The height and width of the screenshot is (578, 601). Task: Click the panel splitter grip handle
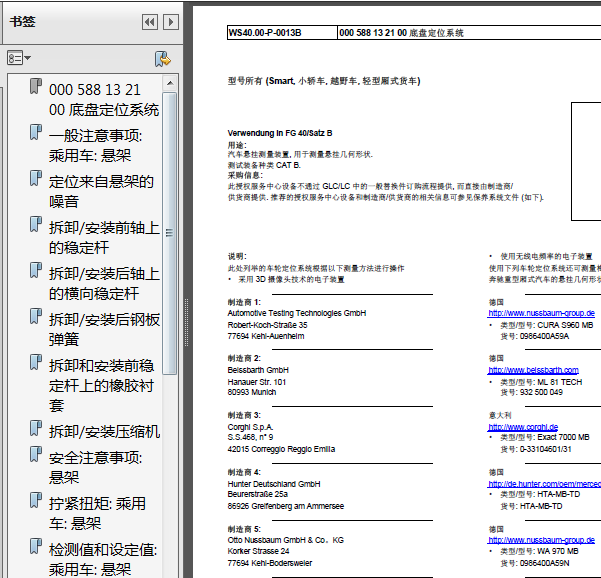click(186, 322)
